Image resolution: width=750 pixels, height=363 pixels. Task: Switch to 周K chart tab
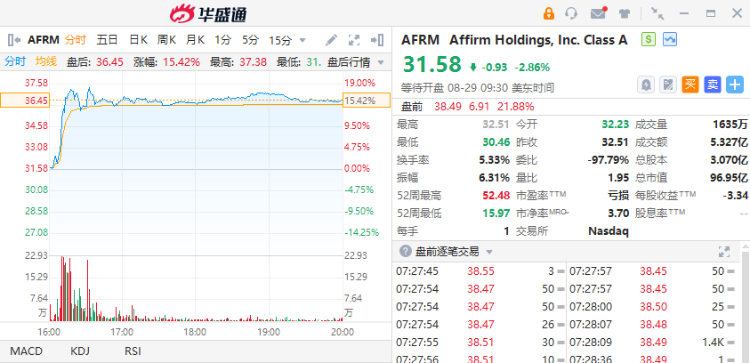click(x=166, y=40)
